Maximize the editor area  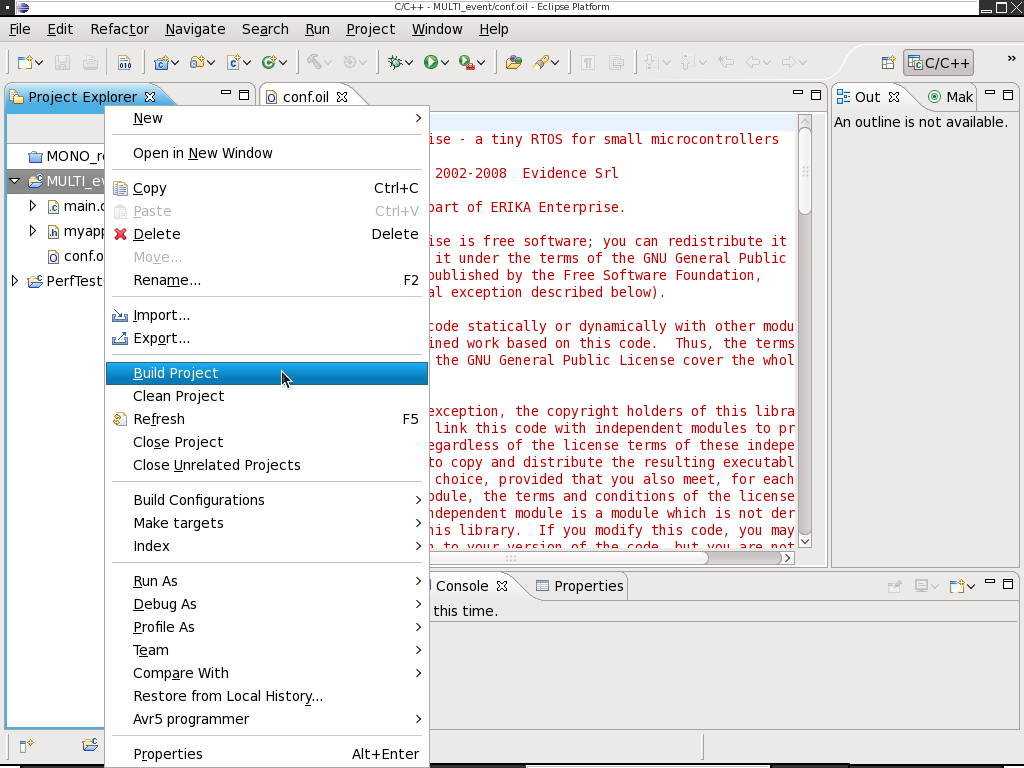[x=816, y=95]
